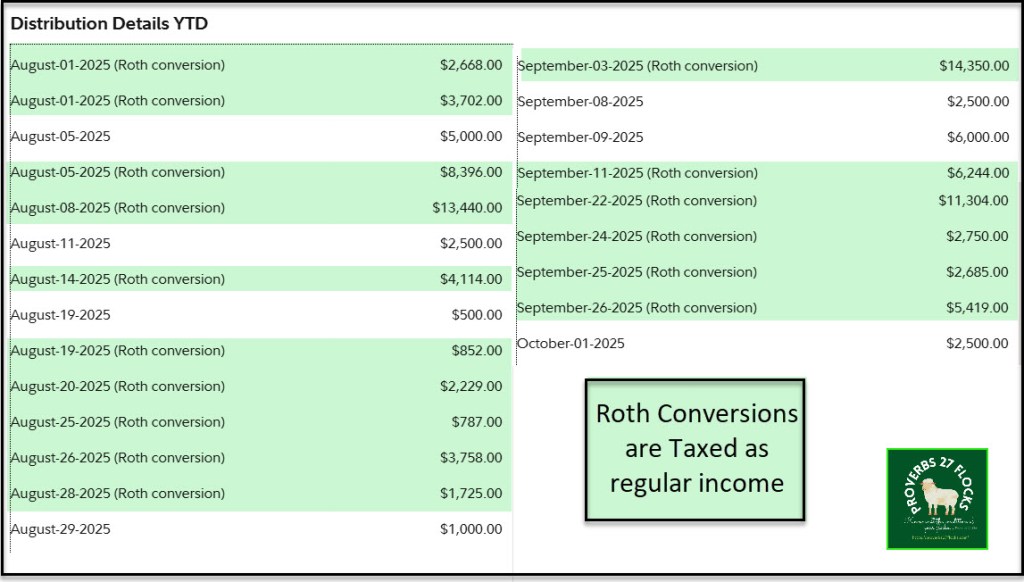
Task: Click the Distribution Details YTD heading
Action: point(109,23)
